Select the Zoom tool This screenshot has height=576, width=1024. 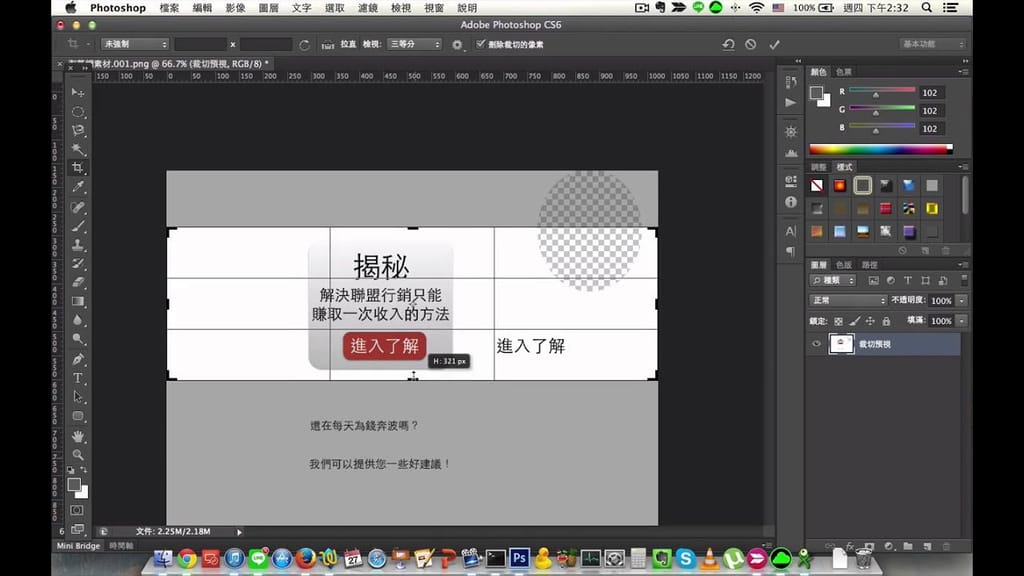[x=78, y=455]
